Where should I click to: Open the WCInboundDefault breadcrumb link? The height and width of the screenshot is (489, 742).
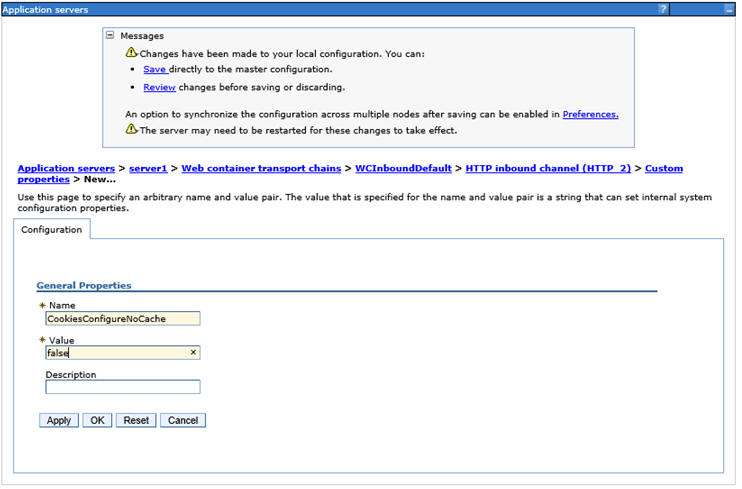pos(403,168)
